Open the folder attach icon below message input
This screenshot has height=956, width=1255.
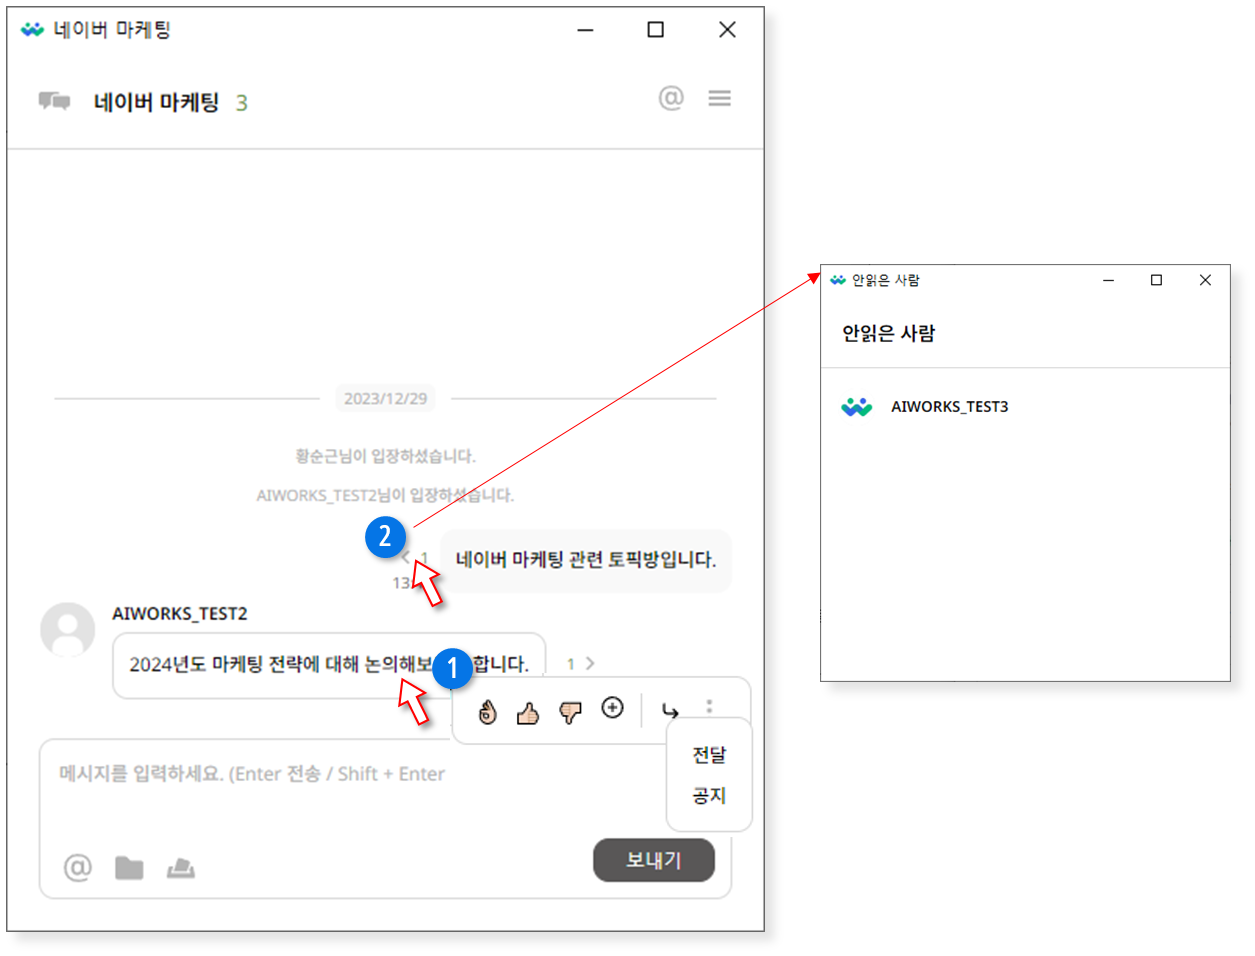(x=129, y=868)
